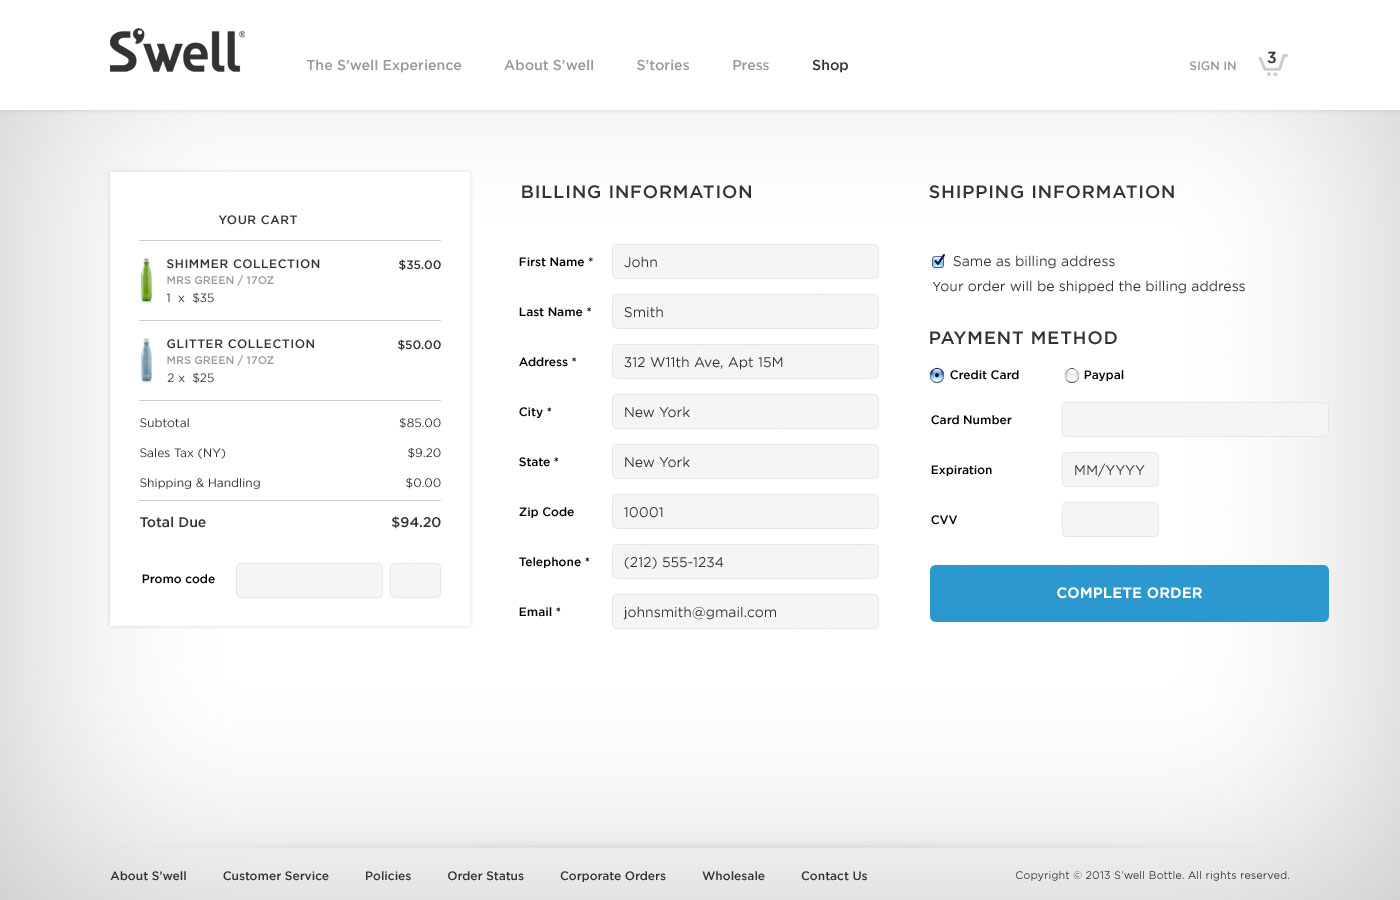Focus the Expiration MM/YYYY field

tap(1110, 470)
